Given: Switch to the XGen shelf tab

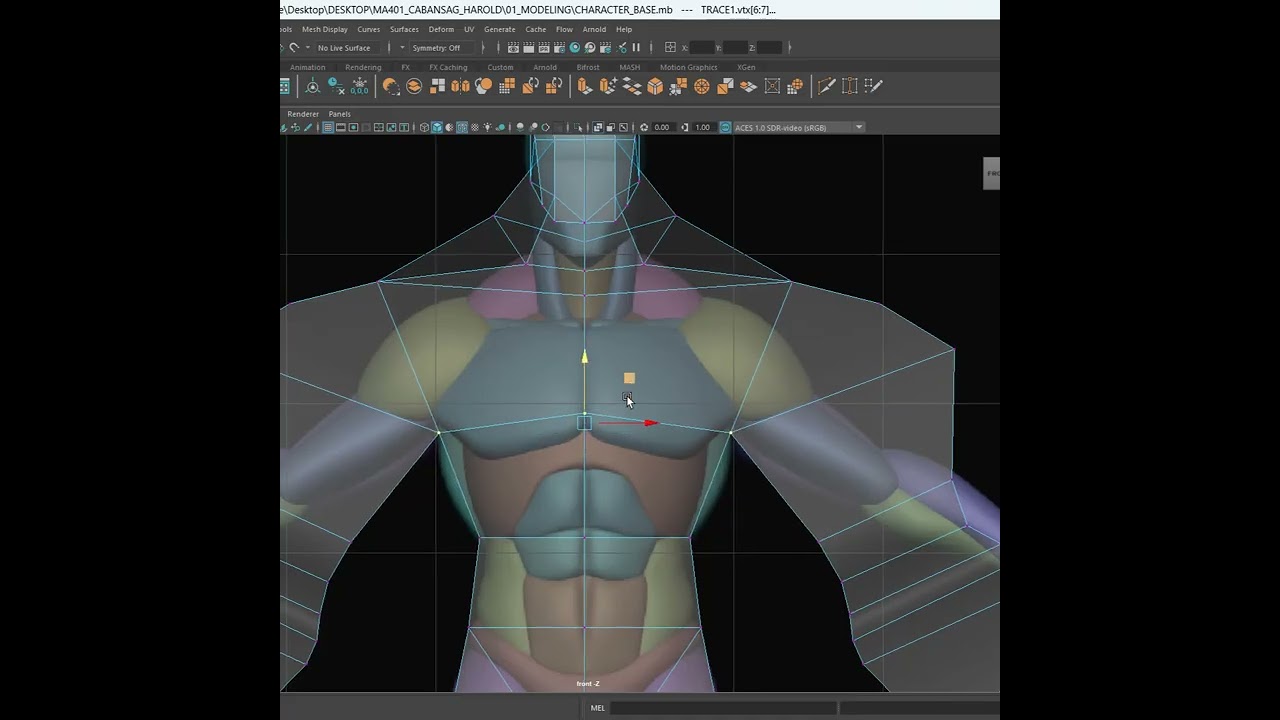Looking at the screenshot, I should tap(746, 67).
